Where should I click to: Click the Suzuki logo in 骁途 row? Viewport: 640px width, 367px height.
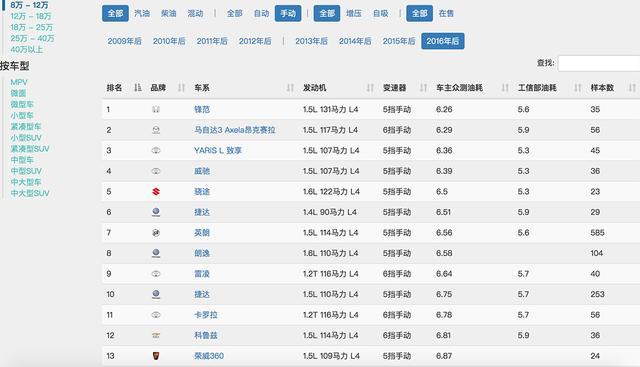[x=156, y=191]
